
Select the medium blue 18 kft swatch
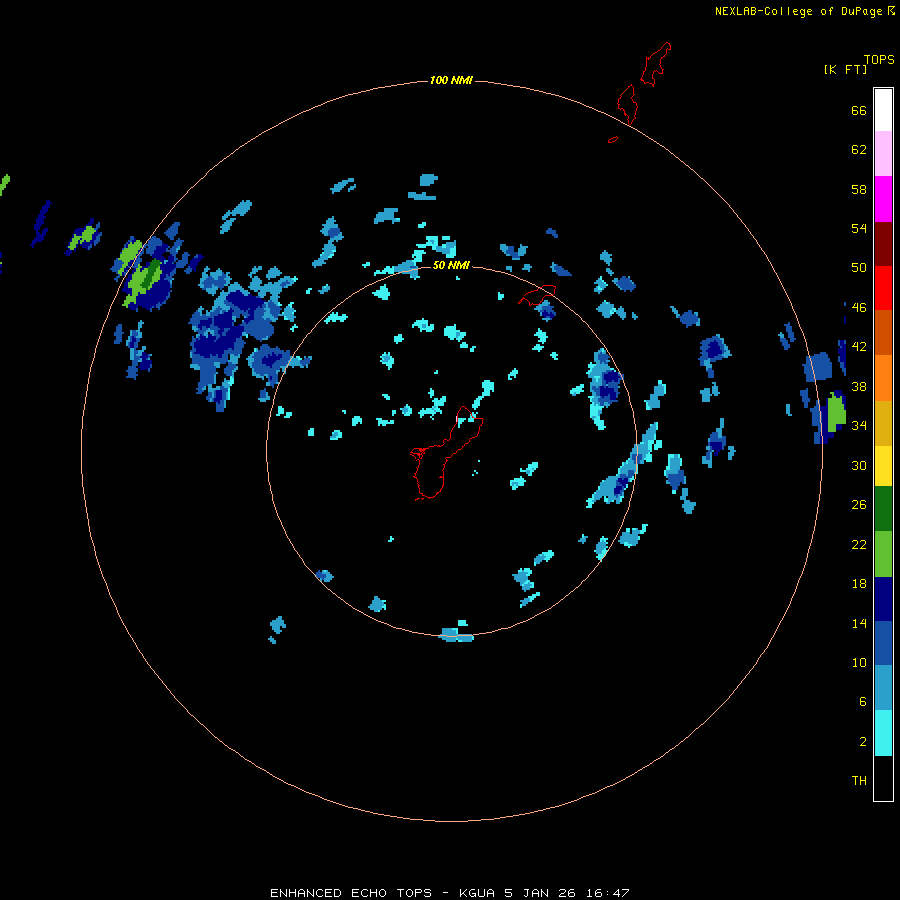(883, 643)
